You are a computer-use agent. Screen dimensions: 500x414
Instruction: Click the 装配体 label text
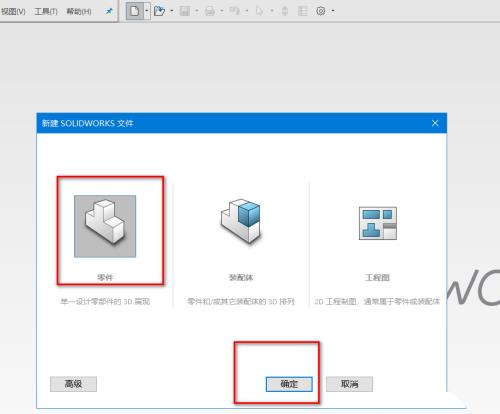pyautogui.click(x=241, y=277)
